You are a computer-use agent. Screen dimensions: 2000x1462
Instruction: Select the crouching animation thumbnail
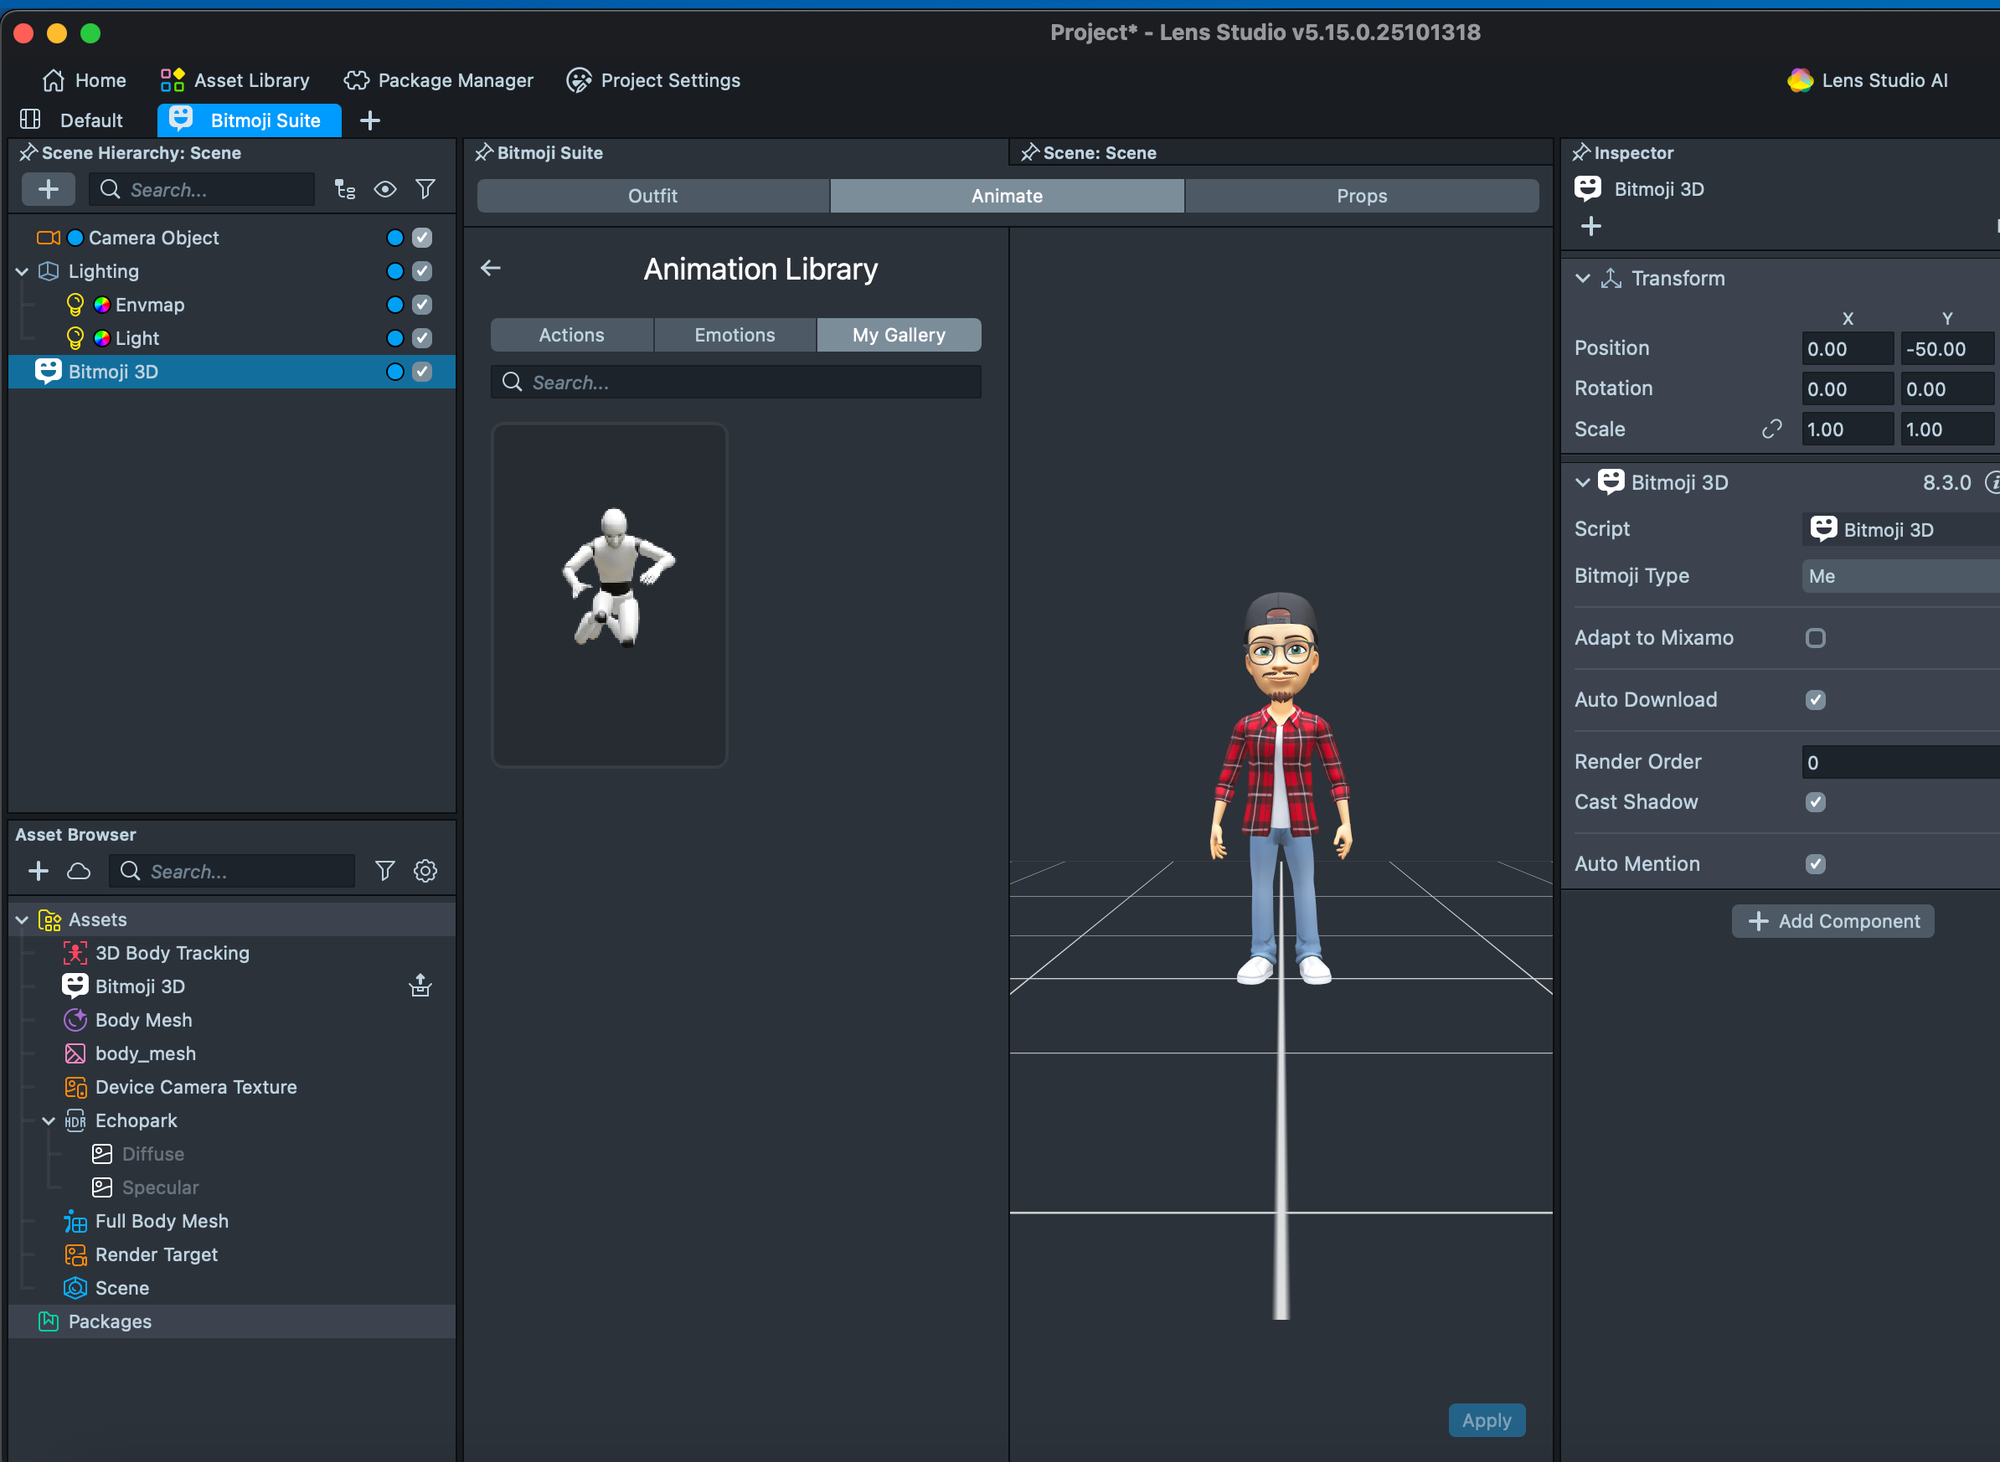[610, 595]
